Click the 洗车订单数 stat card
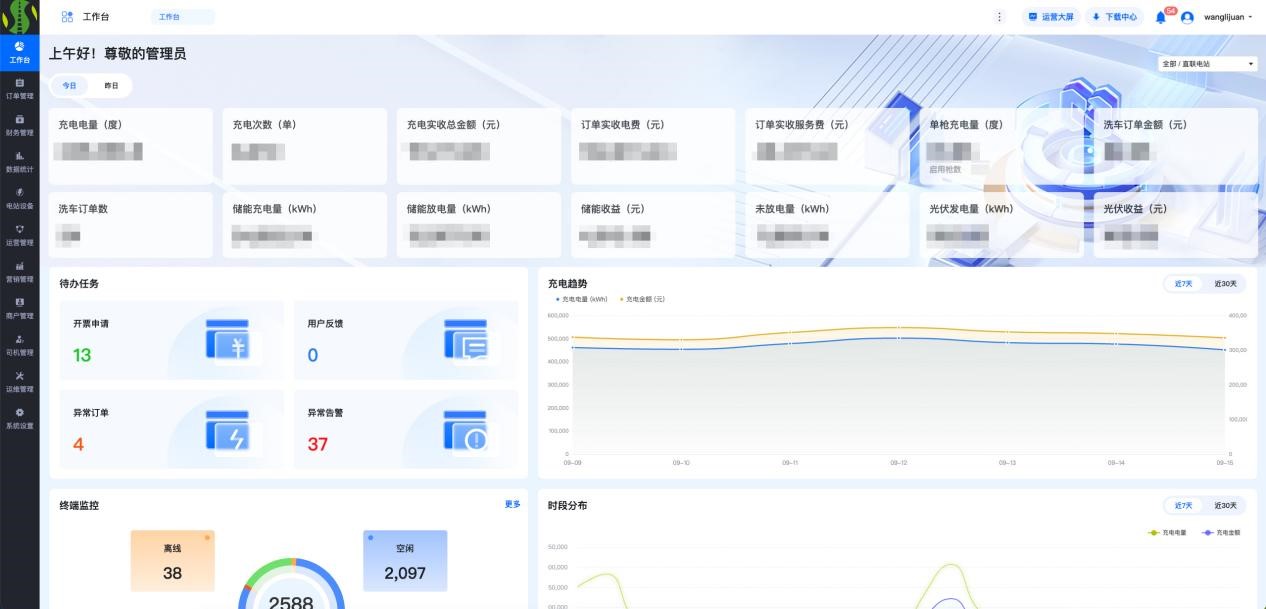The image size is (1266, 609). click(x=130, y=225)
